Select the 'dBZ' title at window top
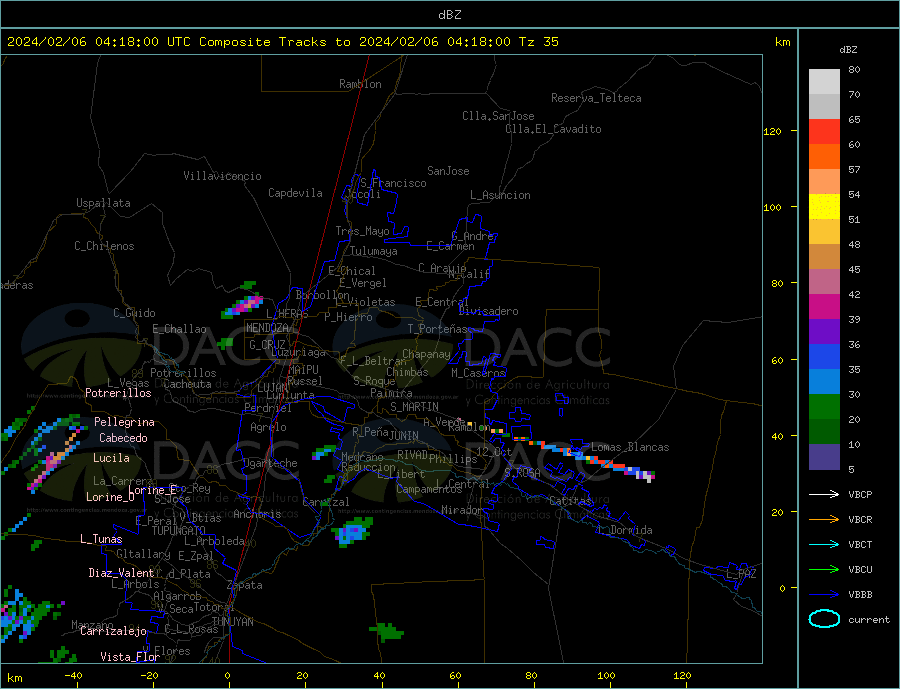900x689 pixels. point(449,15)
